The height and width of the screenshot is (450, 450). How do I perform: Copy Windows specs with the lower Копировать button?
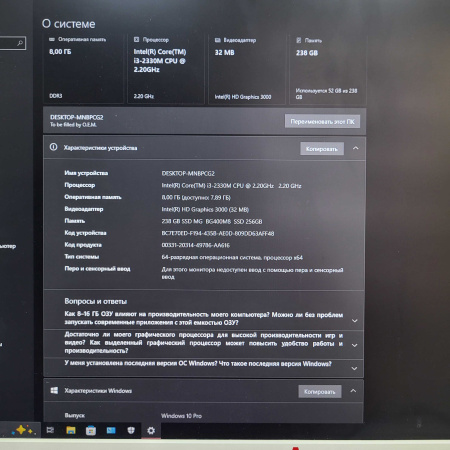click(x=320, y=392)
